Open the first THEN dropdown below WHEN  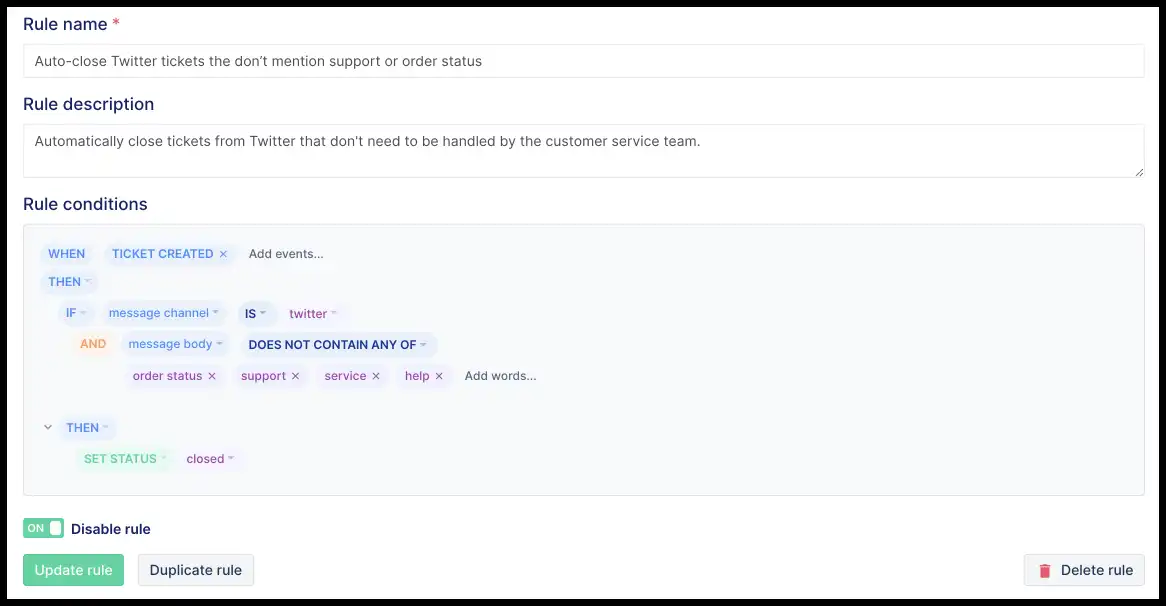point(69,282)
